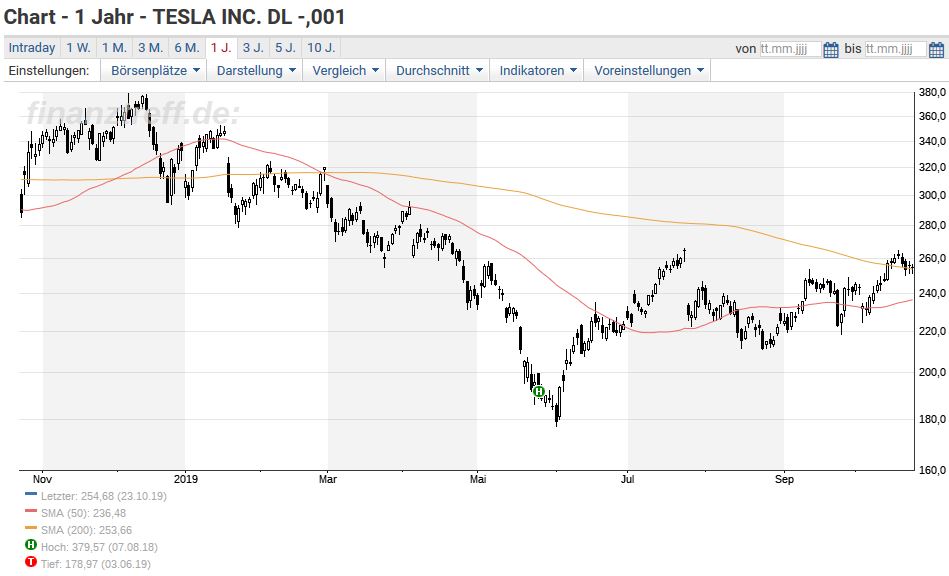Click the '260,0' price axis label

pos(932,258)
